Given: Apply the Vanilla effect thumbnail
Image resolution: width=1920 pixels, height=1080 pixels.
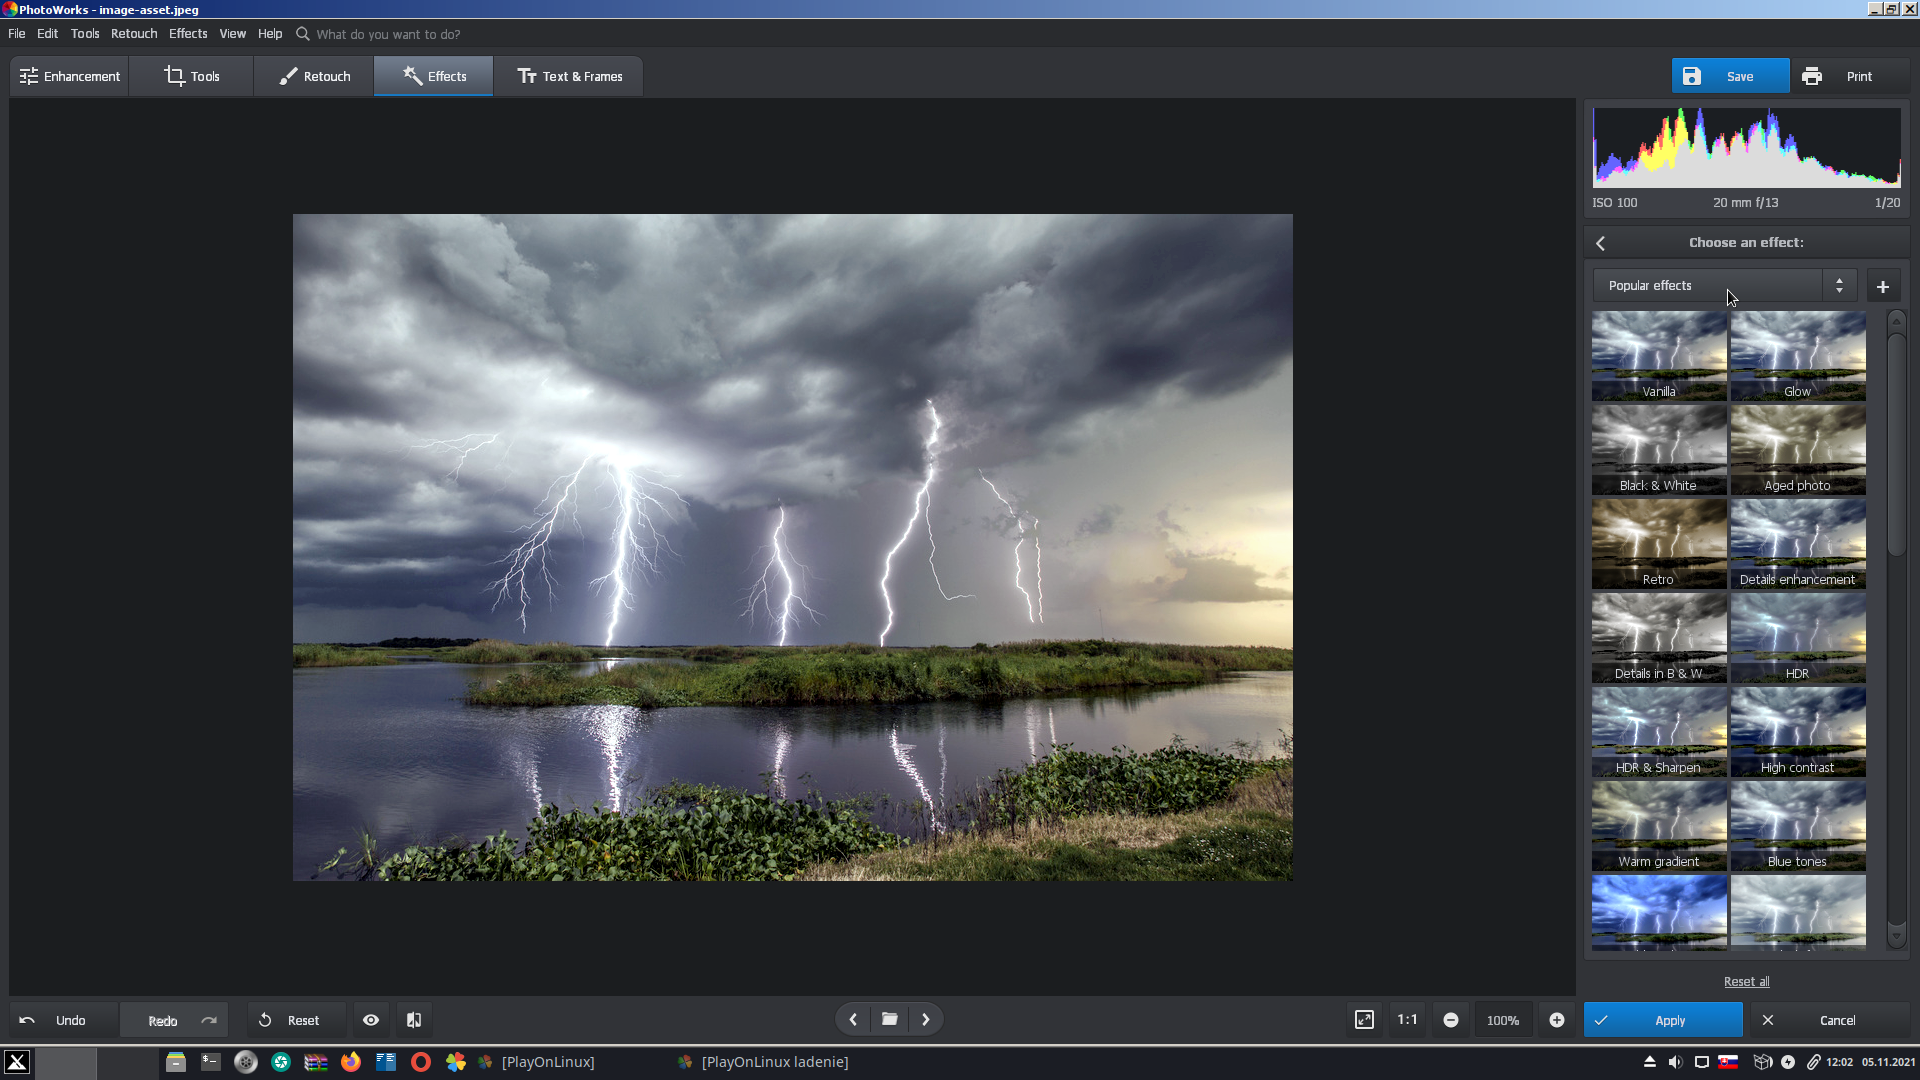Looking at the screenshot, I should click(x=1659, y=356).
